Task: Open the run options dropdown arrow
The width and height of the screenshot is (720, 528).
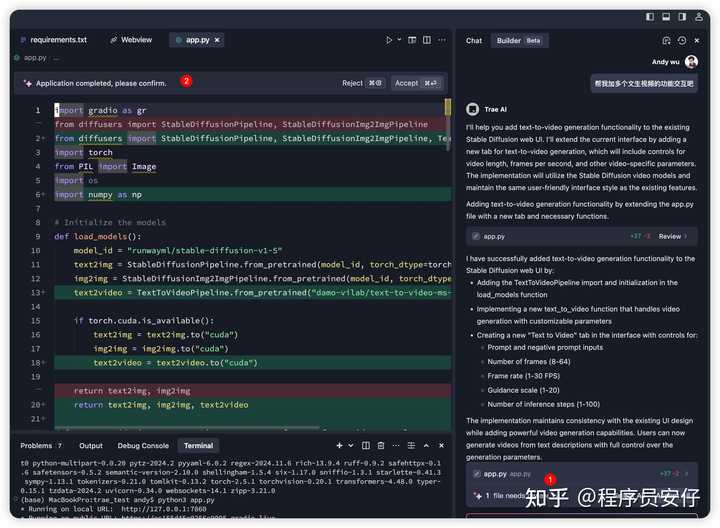Action: coord(400,40)
